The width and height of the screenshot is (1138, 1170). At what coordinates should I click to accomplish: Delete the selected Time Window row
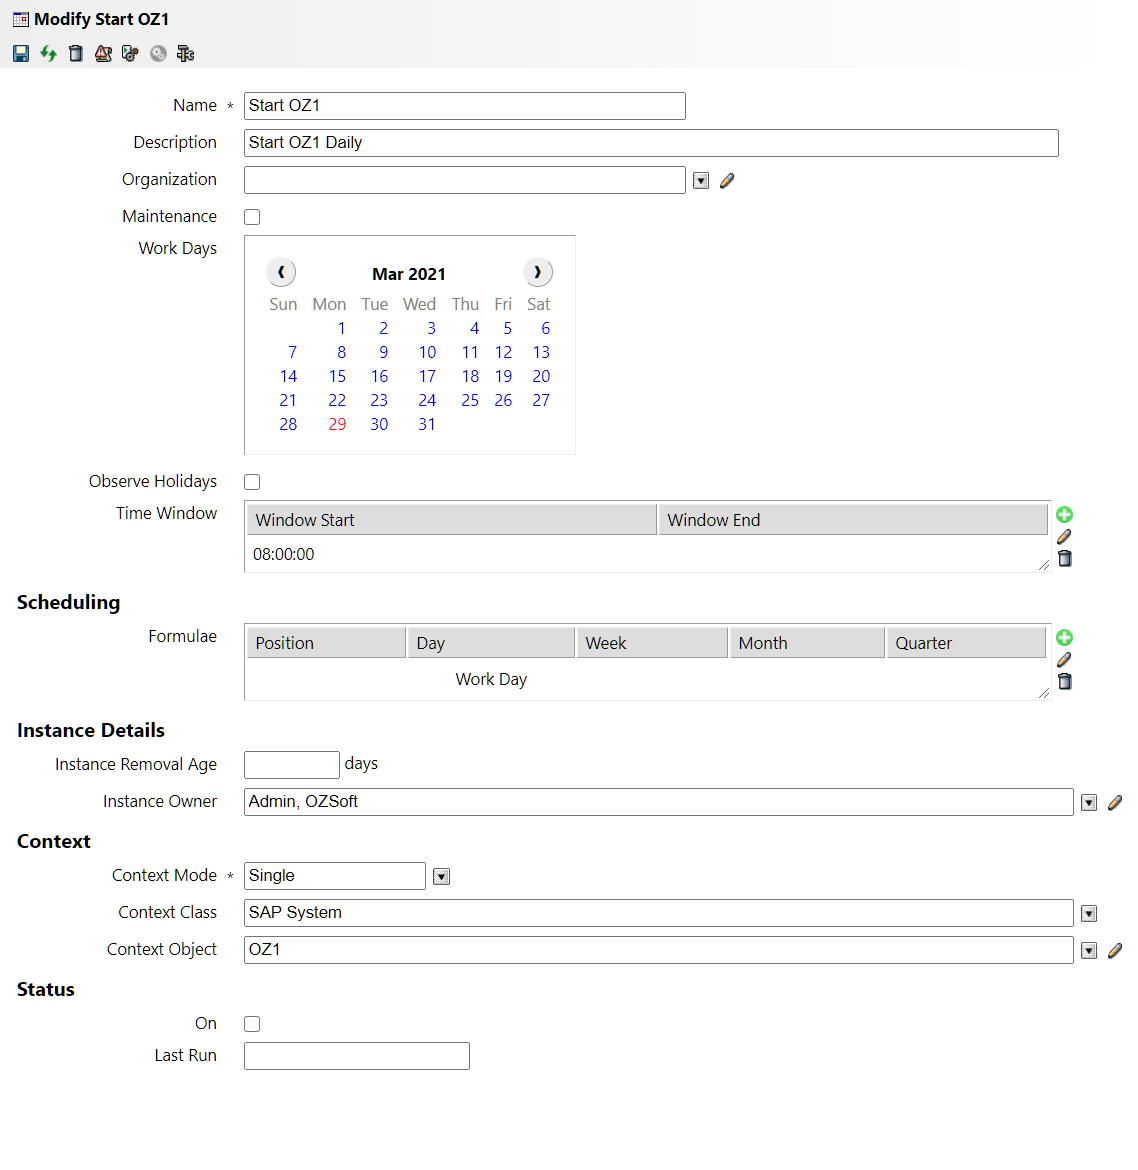[x=1064, y=559]
